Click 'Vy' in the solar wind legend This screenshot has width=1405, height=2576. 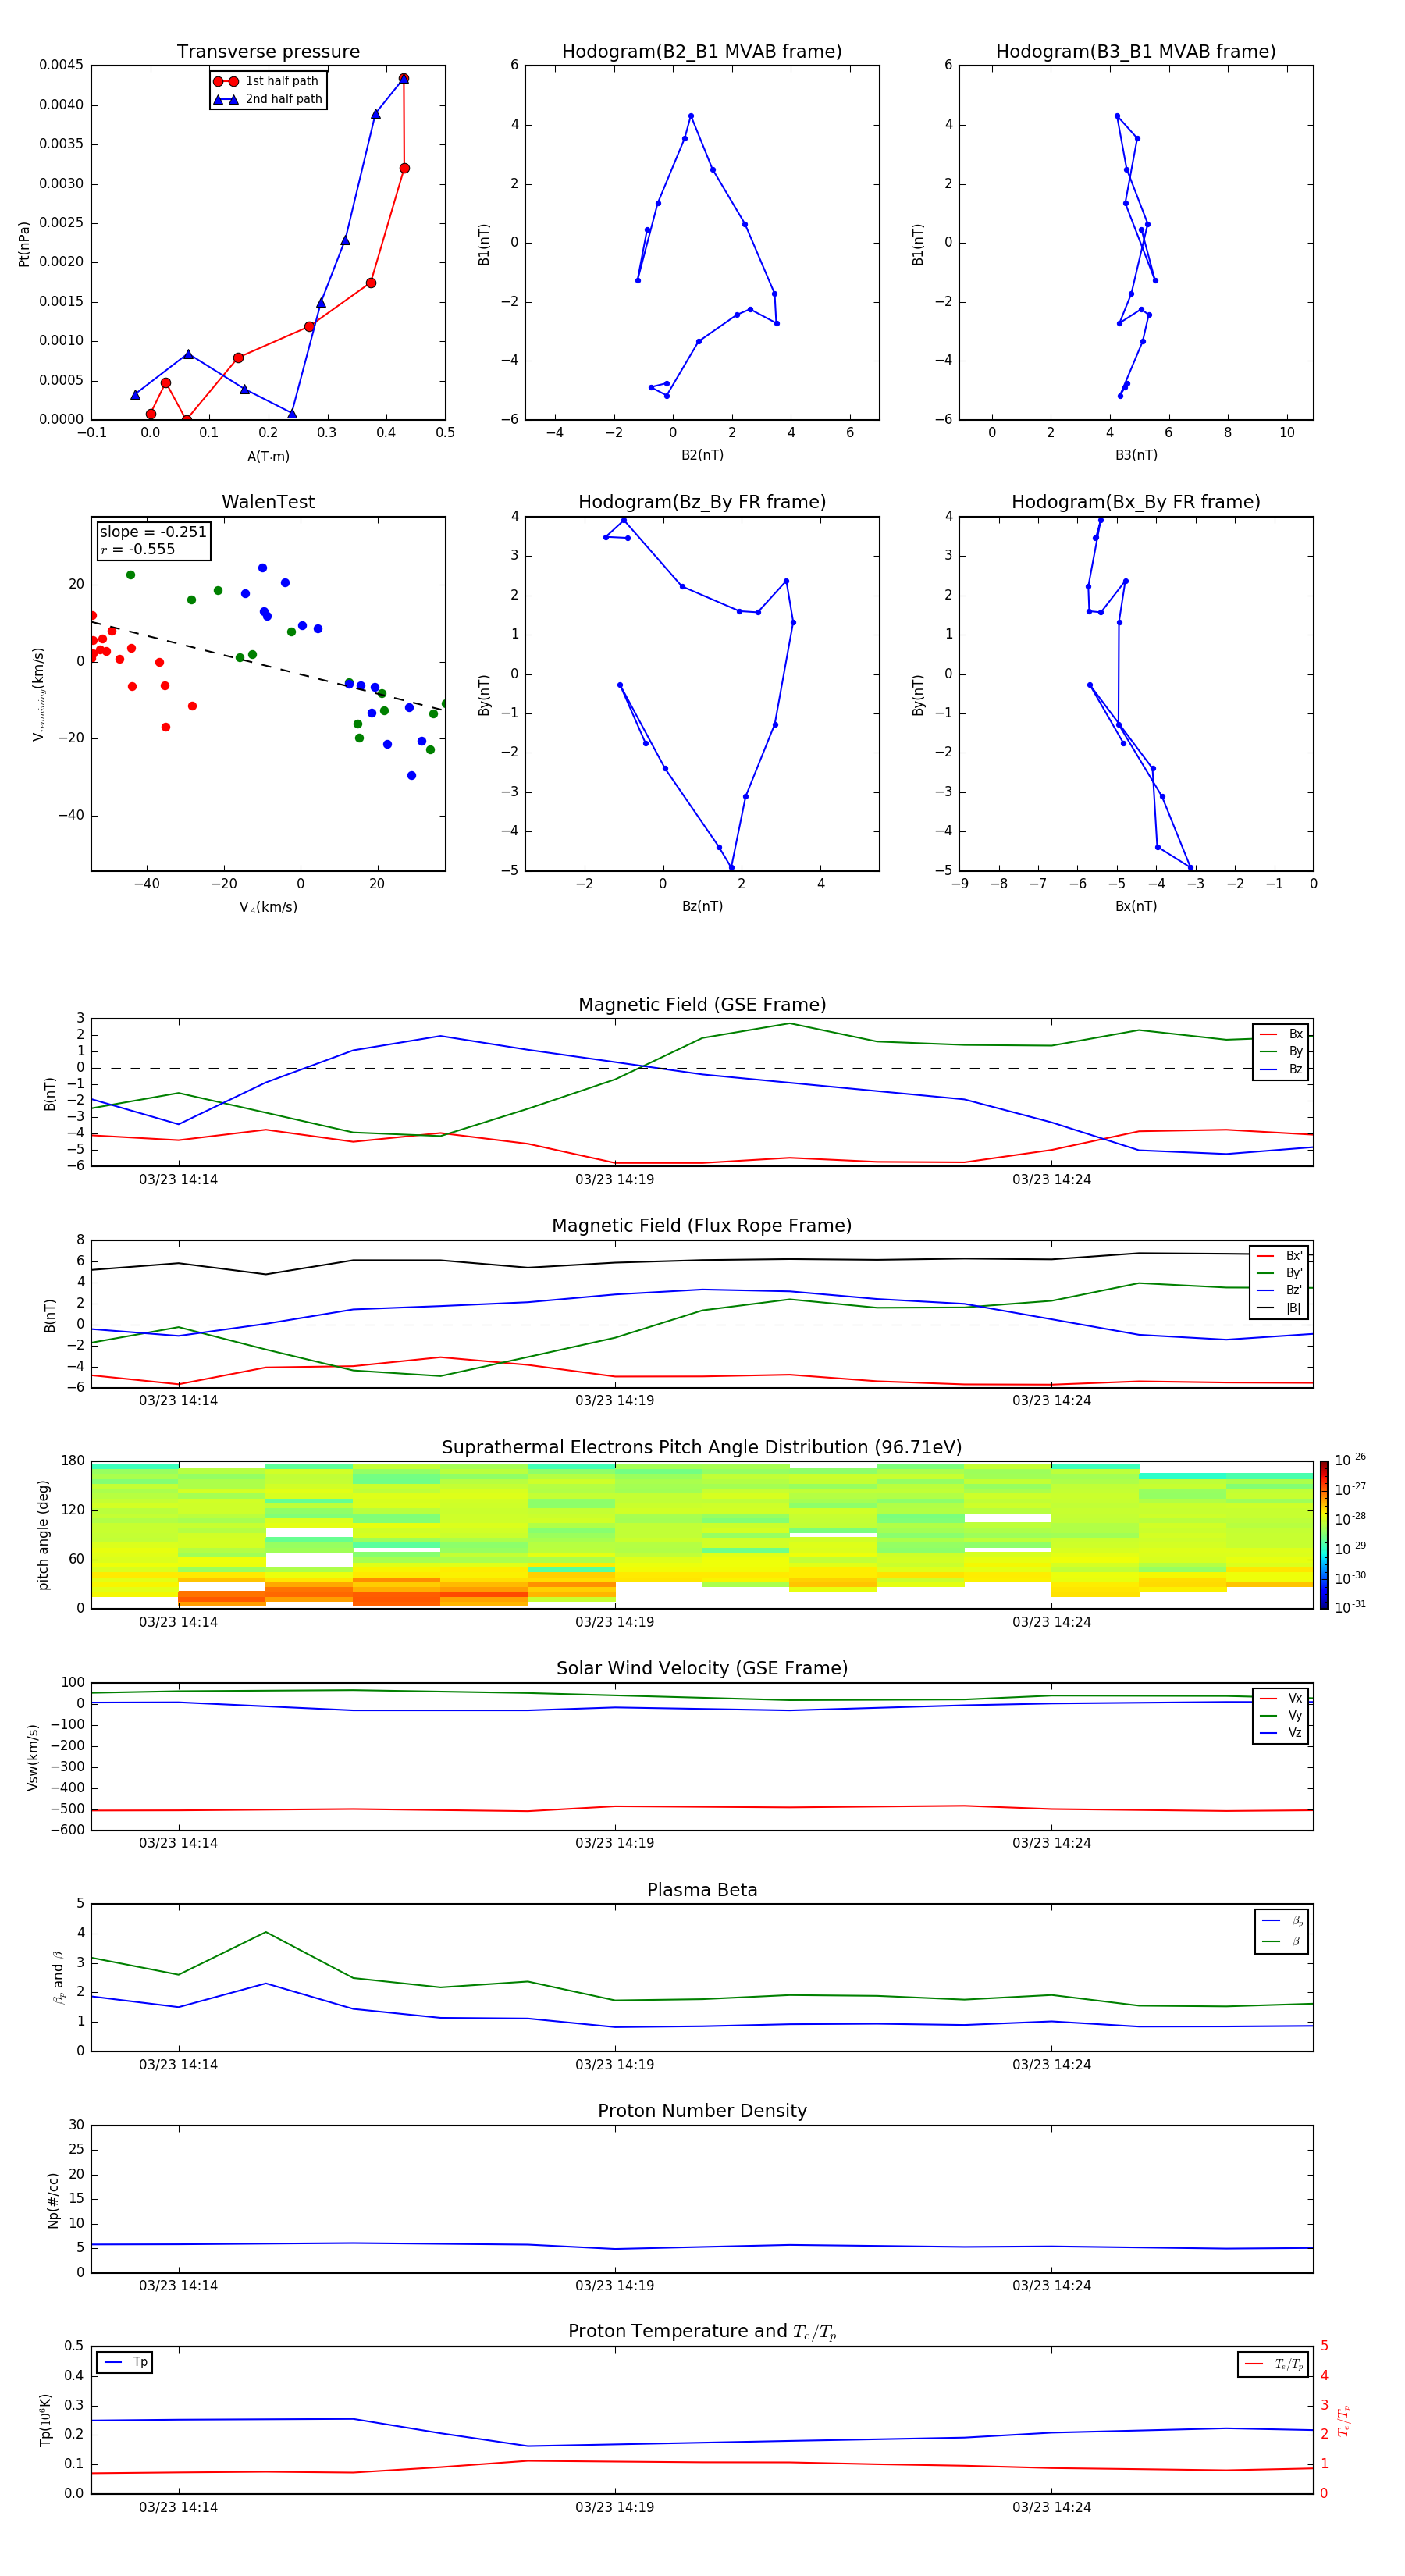pyautogui.click(x=1295, y=1716)
